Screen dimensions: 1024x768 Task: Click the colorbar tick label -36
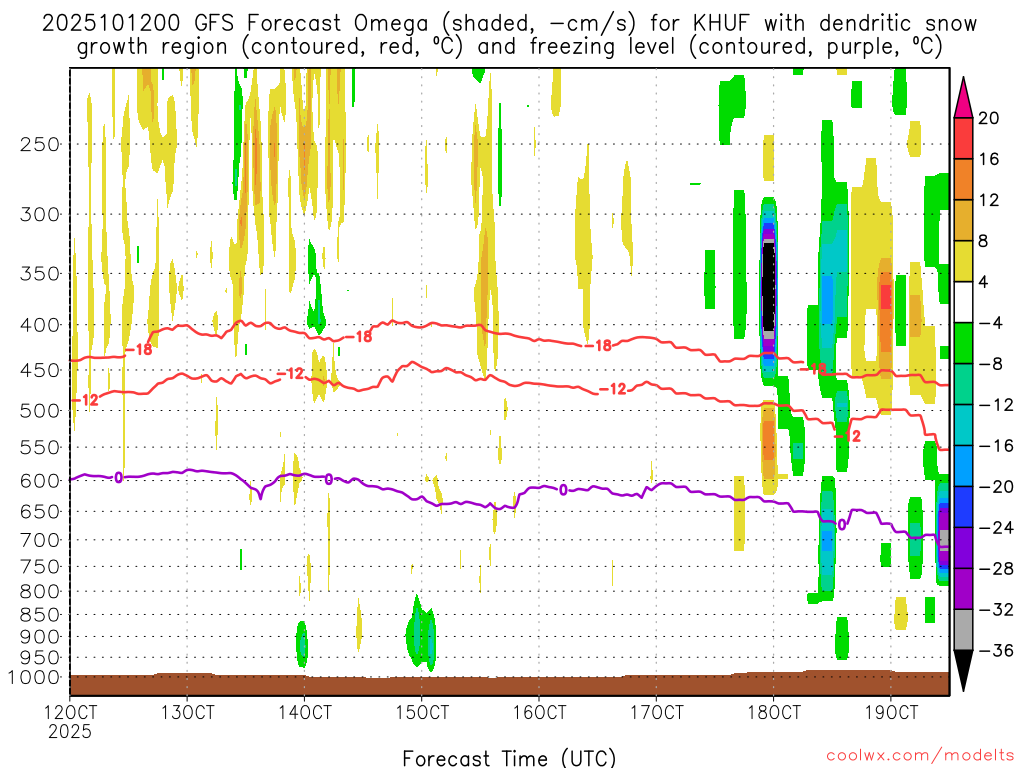pyautogui.click(x=996, y=650)
